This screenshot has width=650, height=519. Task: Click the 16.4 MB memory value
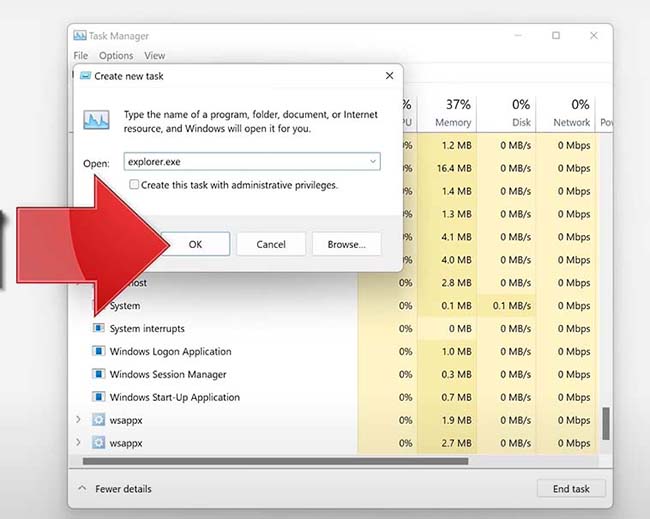pyautogui.click(x=454, y=168)
